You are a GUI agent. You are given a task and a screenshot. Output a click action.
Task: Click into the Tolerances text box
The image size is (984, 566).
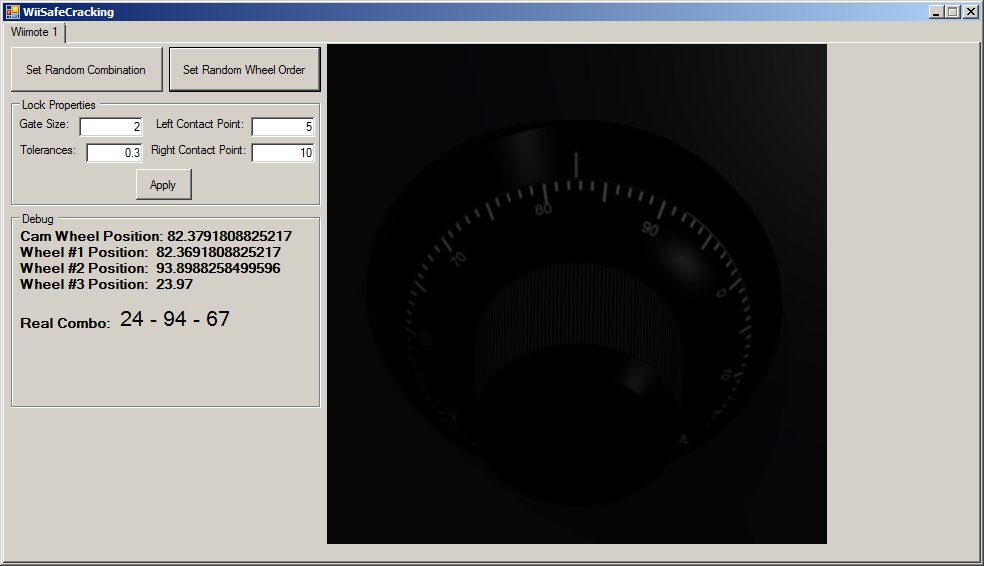(114, 153)
